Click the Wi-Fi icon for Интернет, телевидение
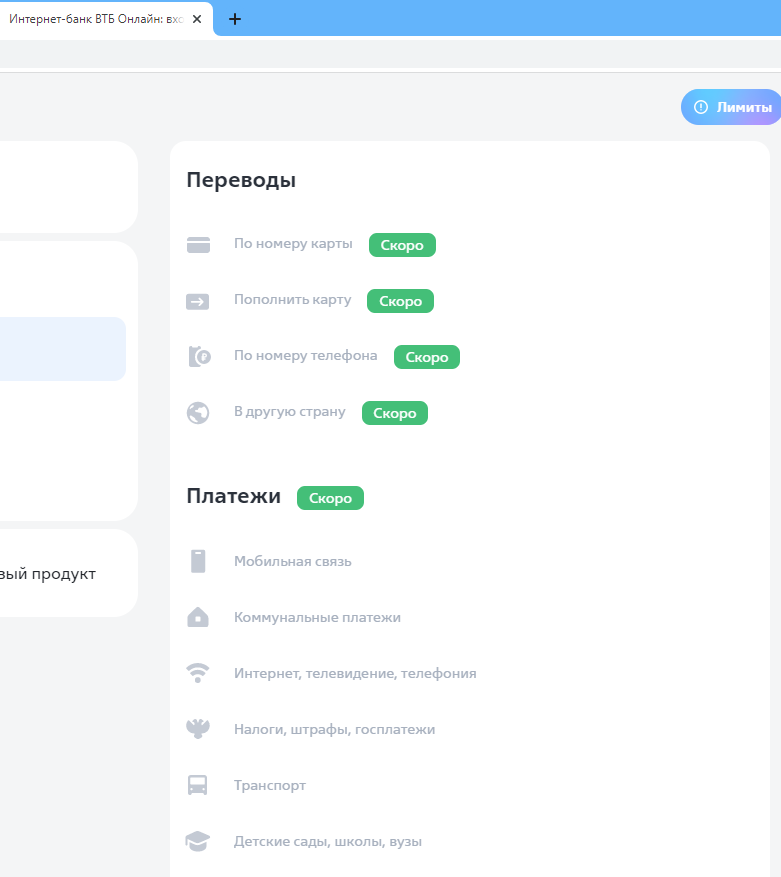This screenshot has height=877, width=781. [198, 673]
